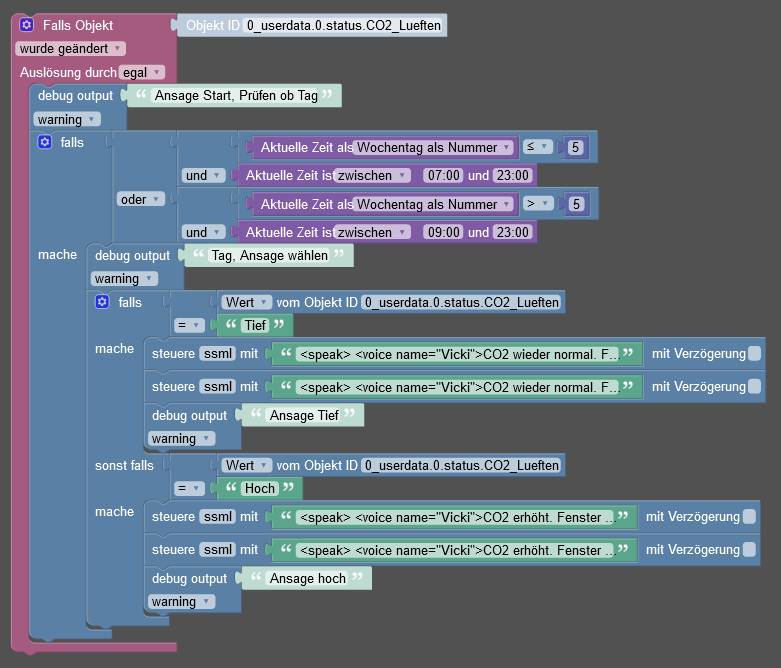Open the 'Auslösung durch egal' dropdown

141,72
